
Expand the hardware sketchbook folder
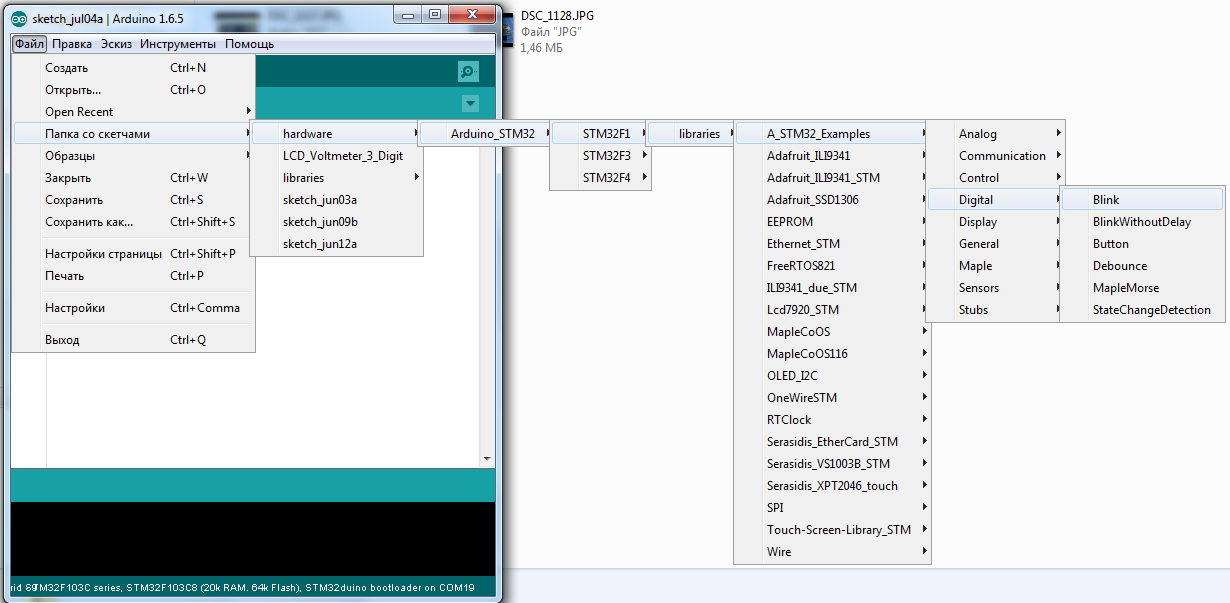[x=337, y=134]
